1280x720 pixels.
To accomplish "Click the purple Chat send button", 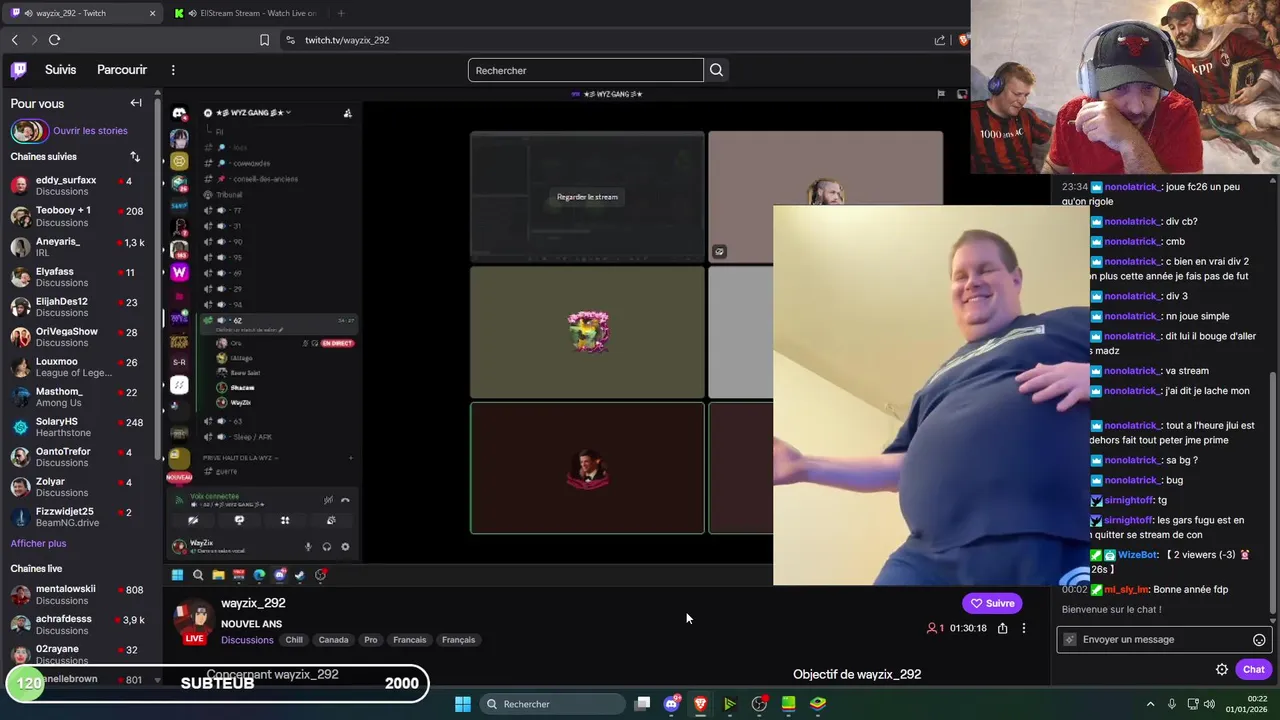I will pyautogui.click(x=1254, y=670).
